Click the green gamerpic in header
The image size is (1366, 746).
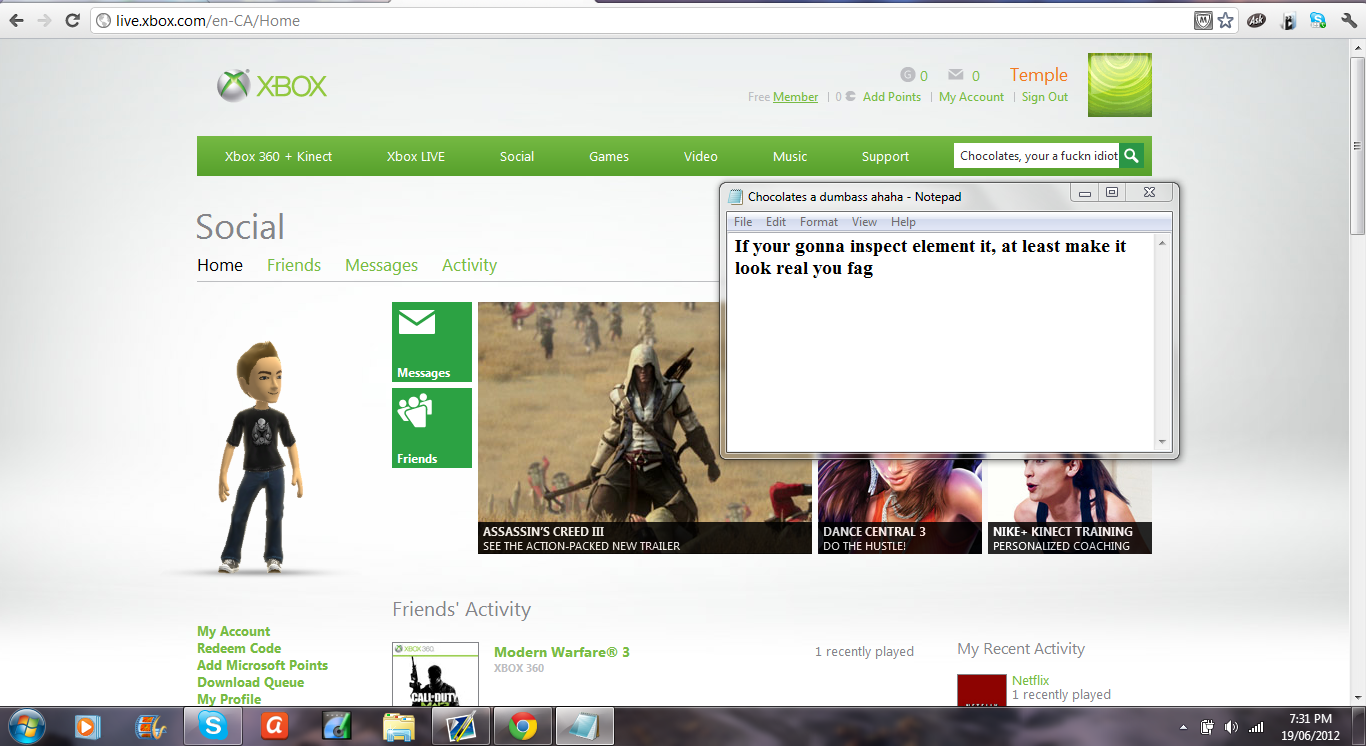(x=1120, y=85)
